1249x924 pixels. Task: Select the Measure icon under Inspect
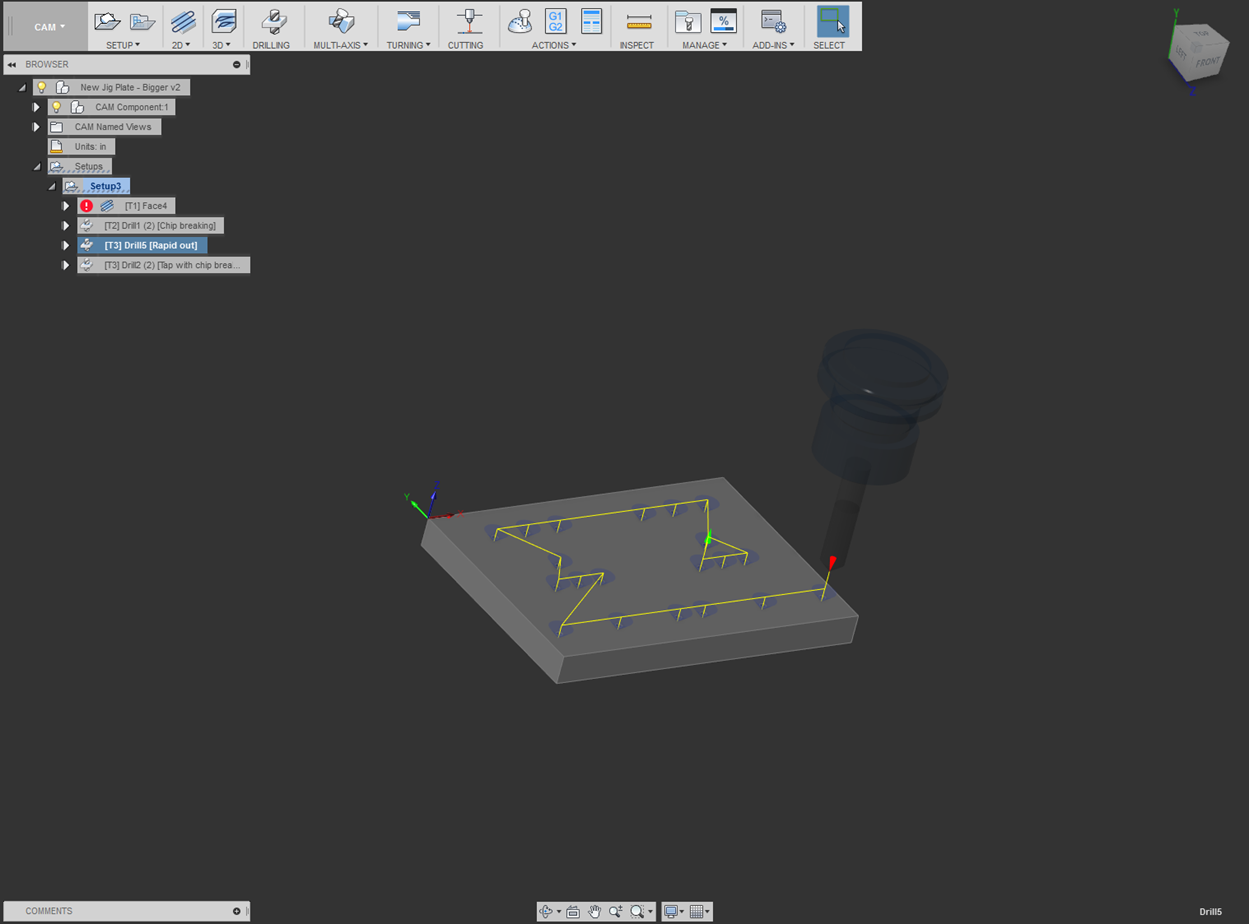point(638,21)
